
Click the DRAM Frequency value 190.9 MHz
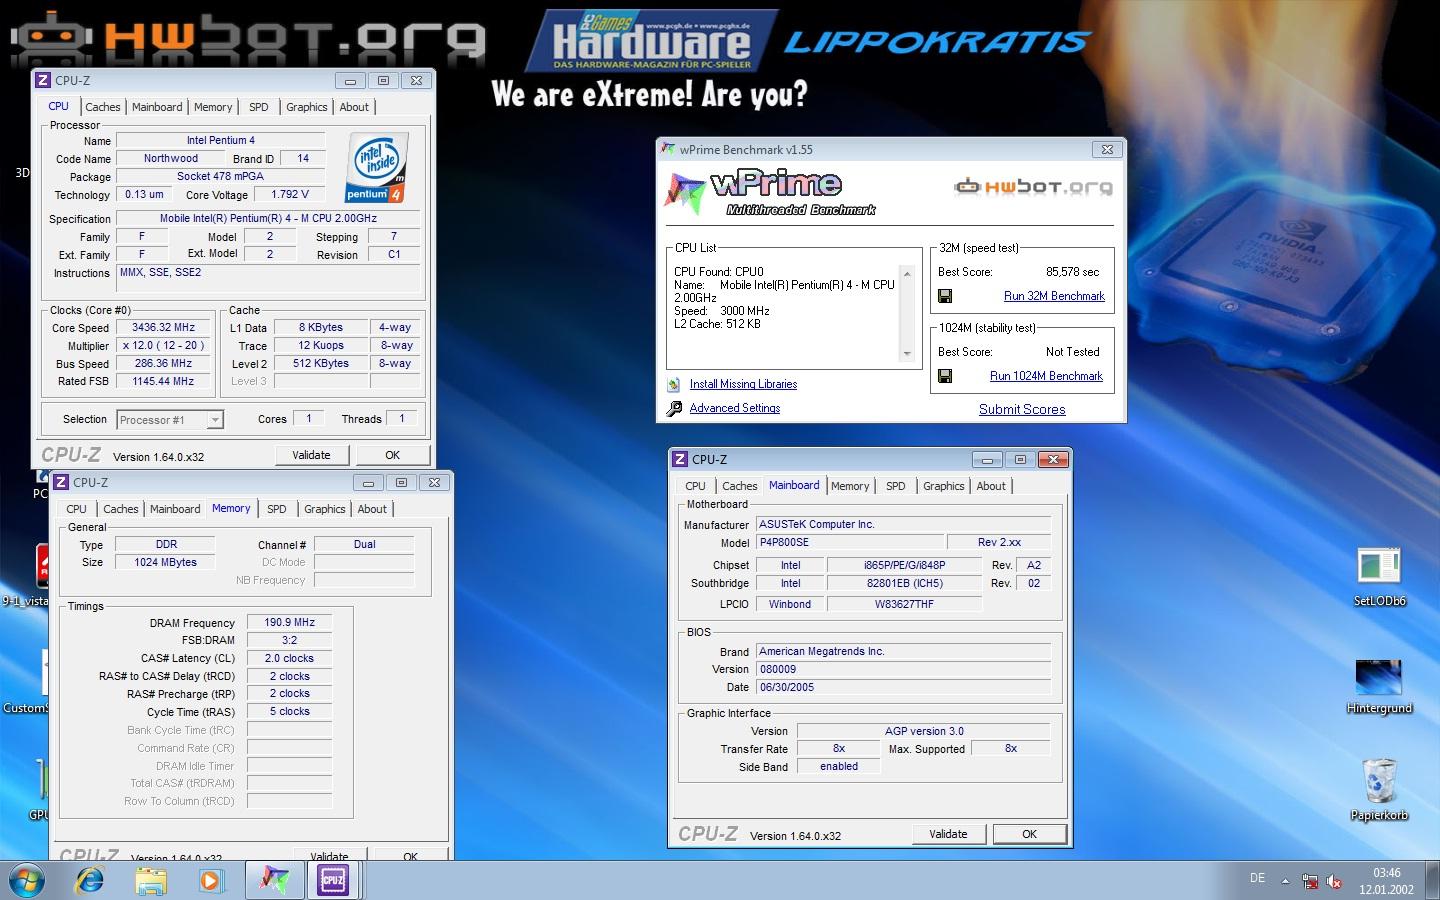coord(289,622)
